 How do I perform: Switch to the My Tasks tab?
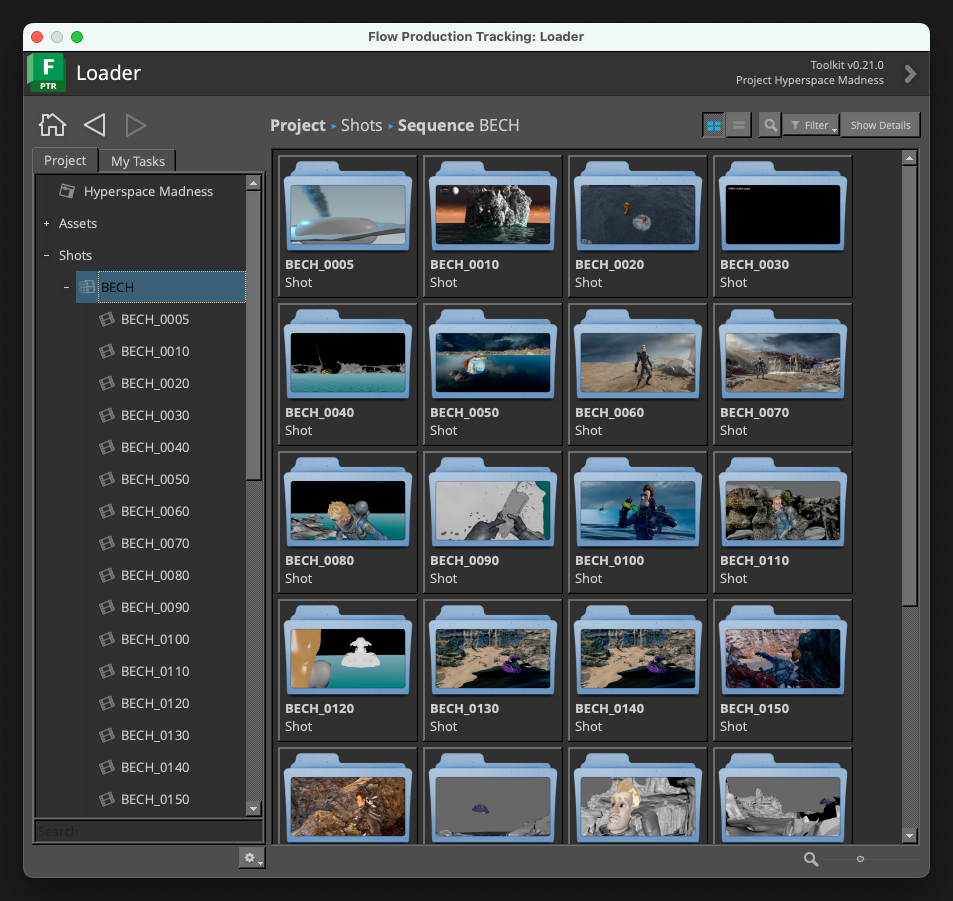pyautogui.click(x=140, y=161)
